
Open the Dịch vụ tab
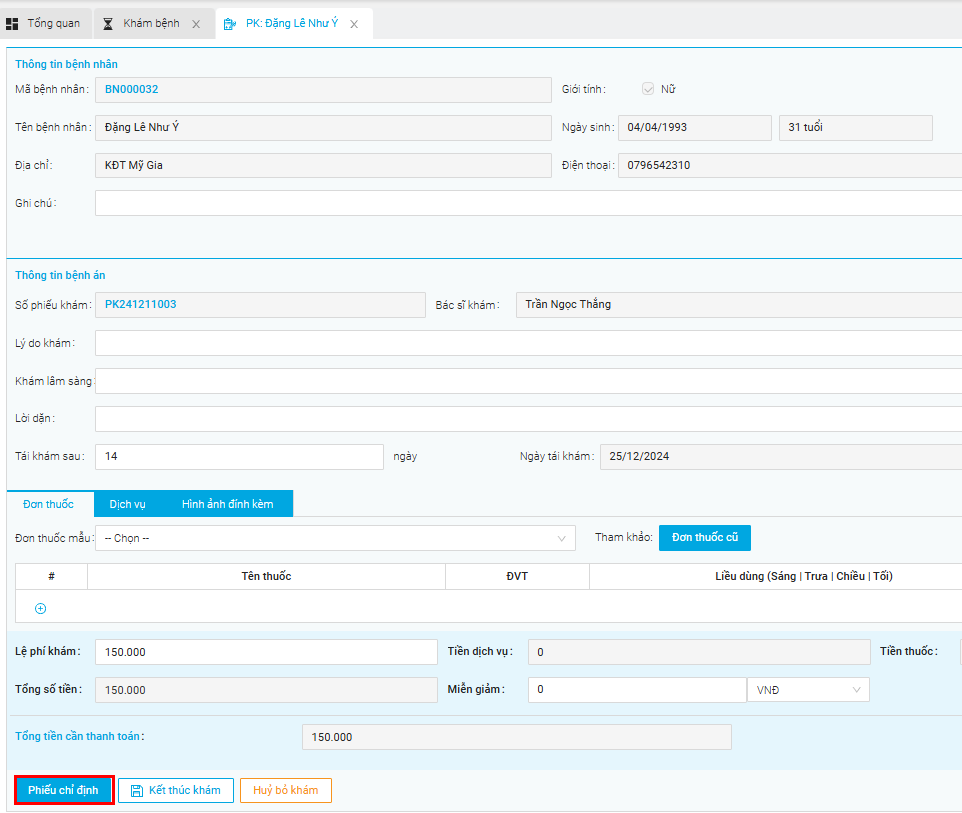click(x=128, y=504)
